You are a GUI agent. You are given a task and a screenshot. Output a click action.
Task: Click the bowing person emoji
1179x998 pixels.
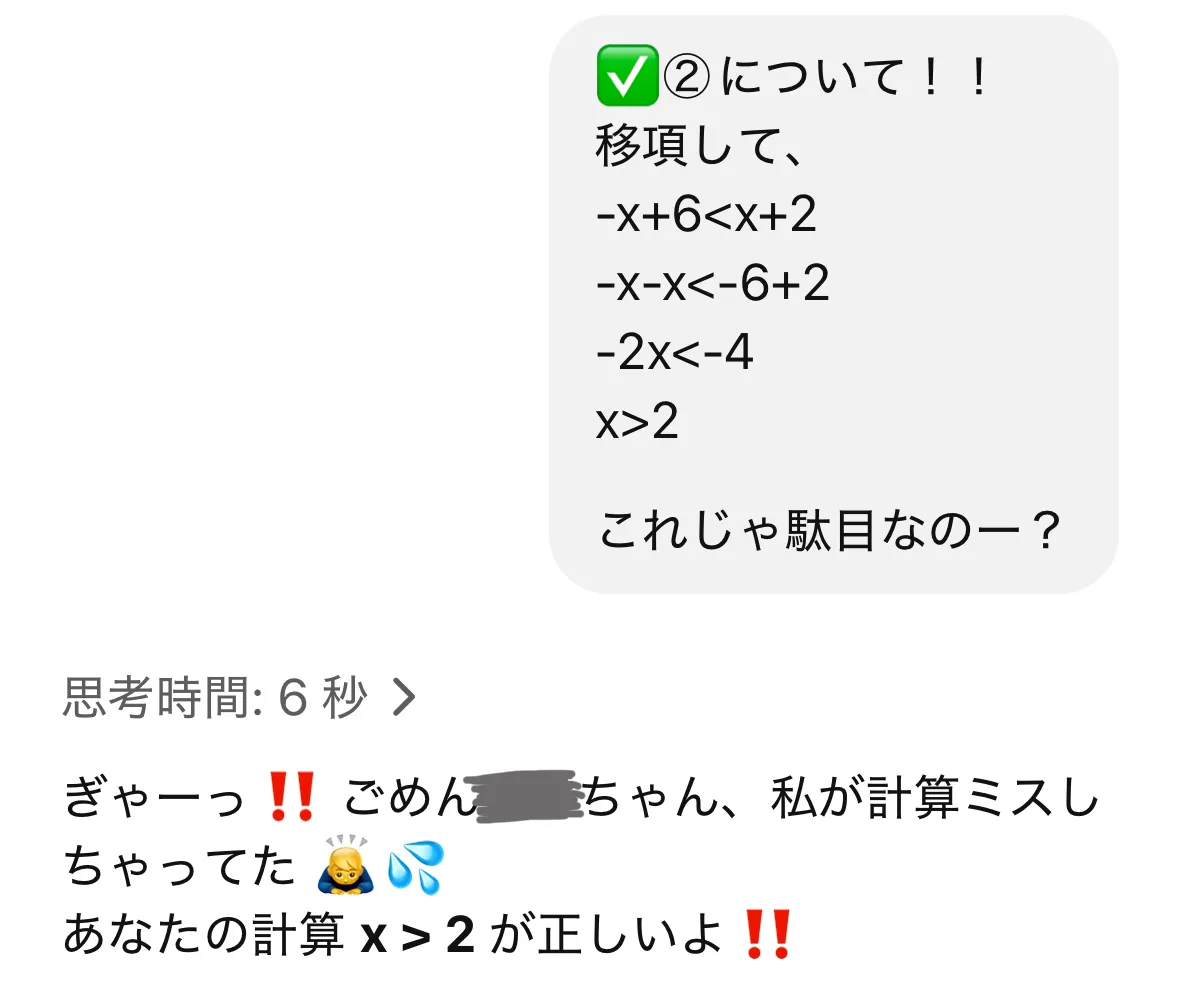[346, 865]
